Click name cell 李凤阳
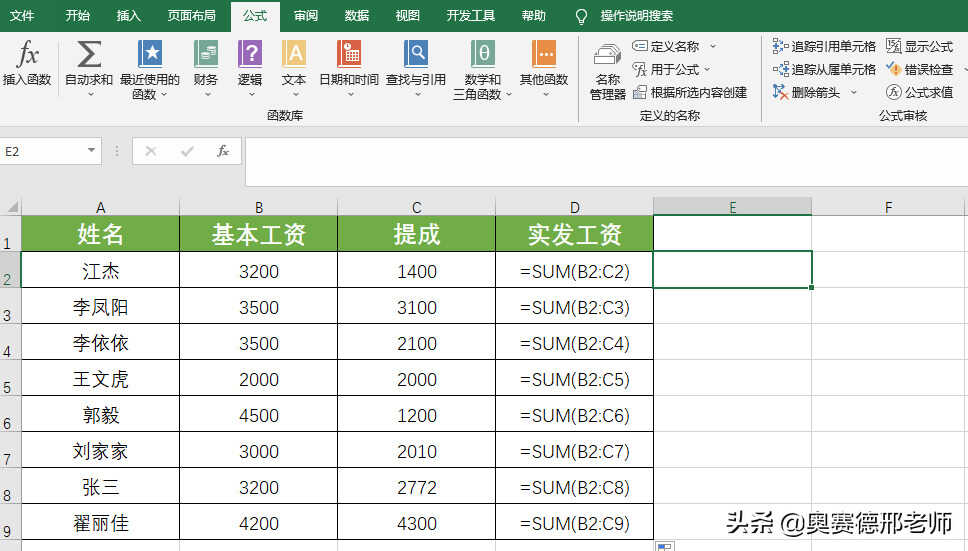 point(101,307)
